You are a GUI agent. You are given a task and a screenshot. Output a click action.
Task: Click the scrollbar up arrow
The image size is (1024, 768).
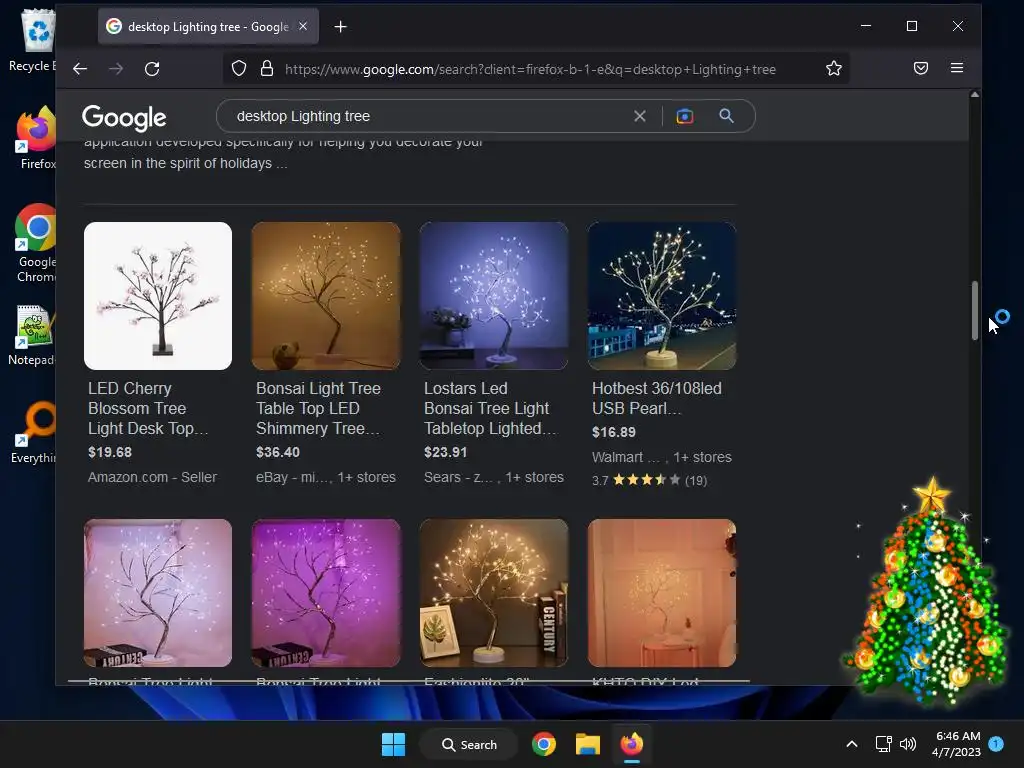click(974, 95)
